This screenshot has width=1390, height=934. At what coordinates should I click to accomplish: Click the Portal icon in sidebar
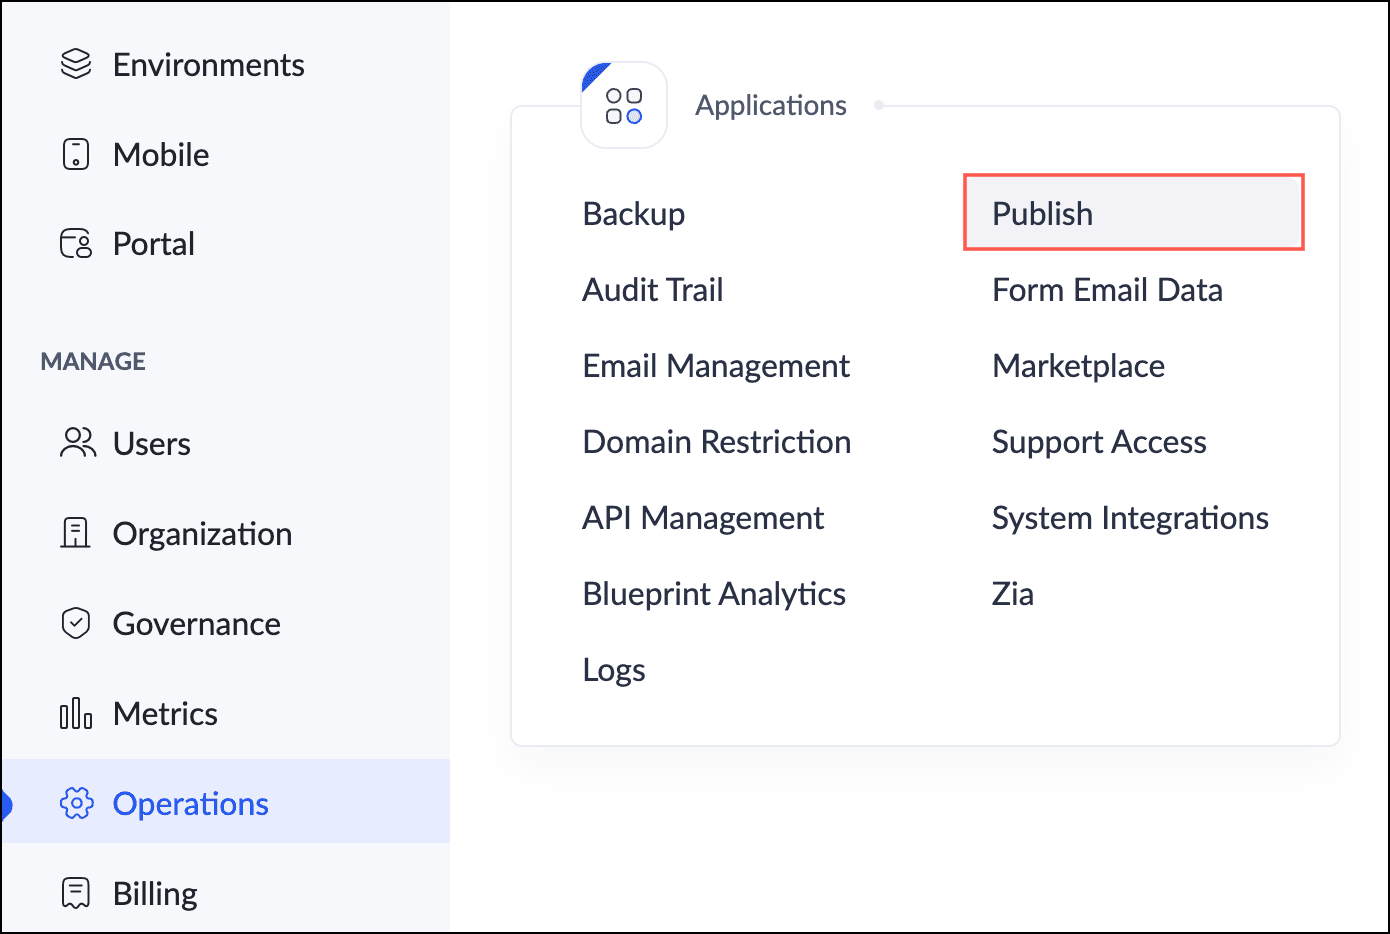(76, 244)
